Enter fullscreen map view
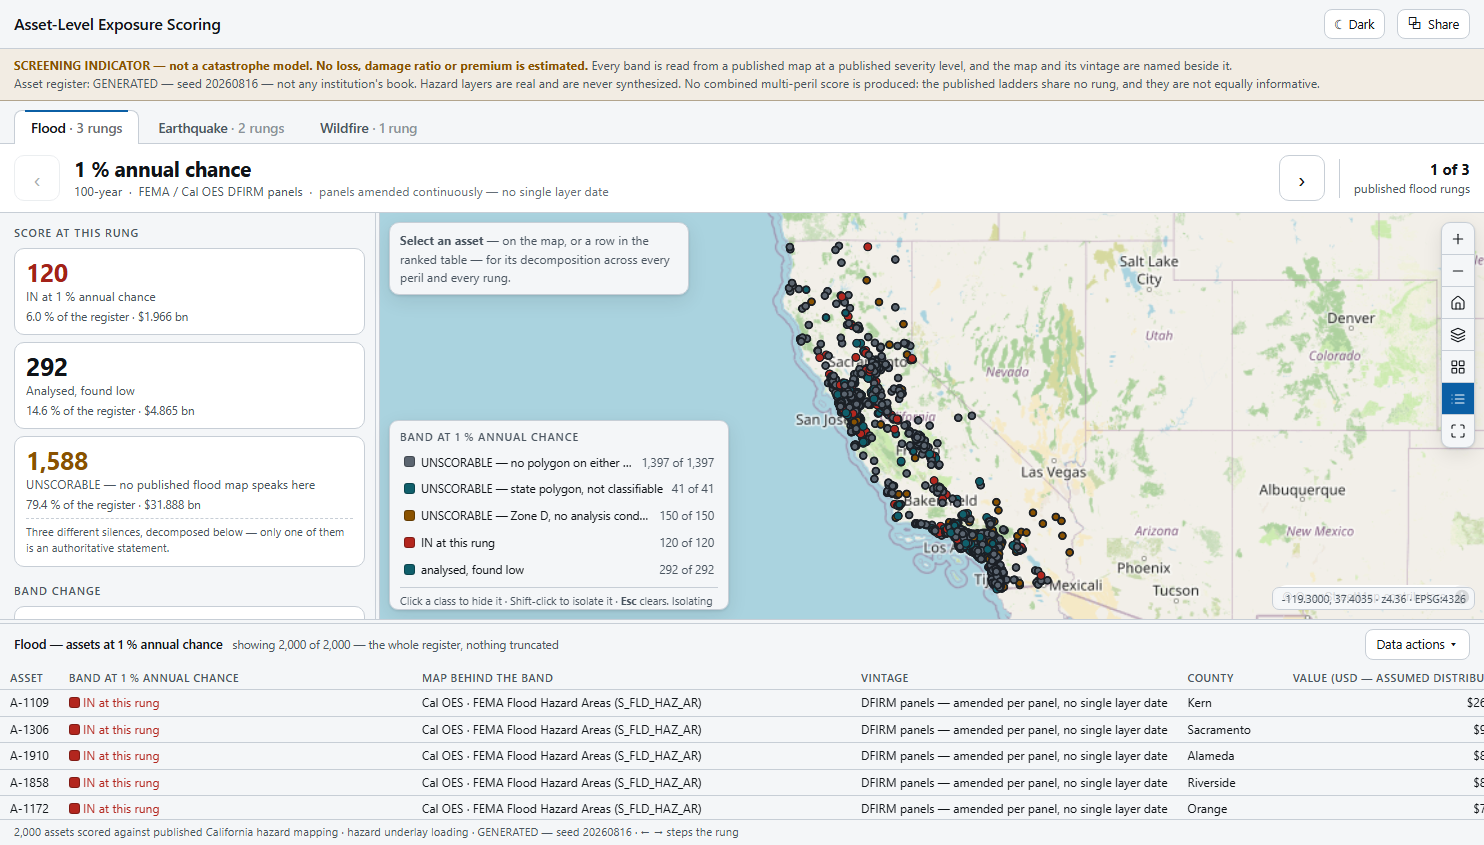The width and height of the screenshot is (1484, 845). click(1457, 431)
